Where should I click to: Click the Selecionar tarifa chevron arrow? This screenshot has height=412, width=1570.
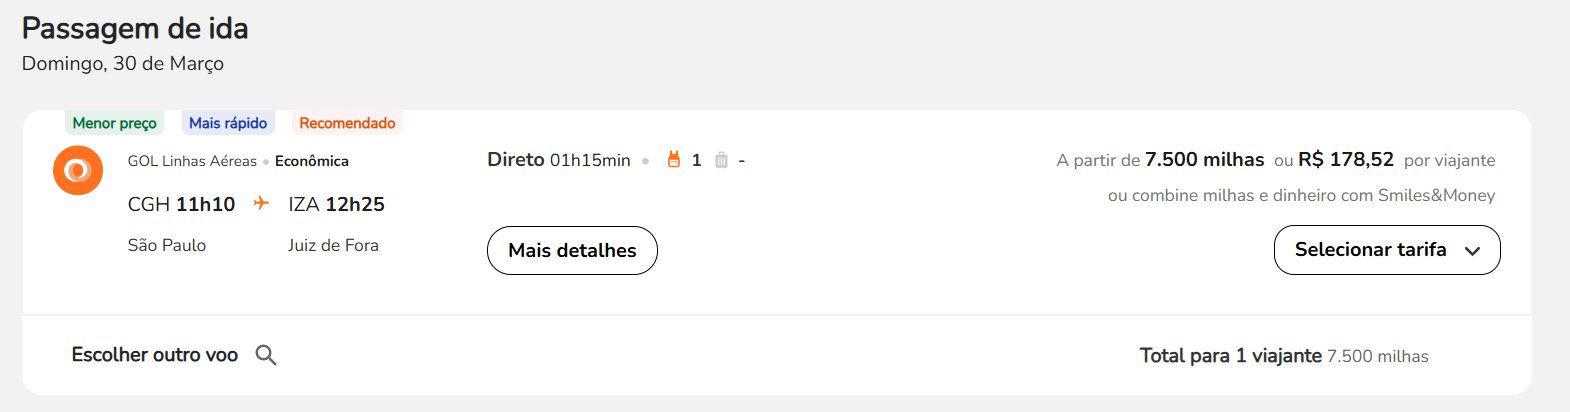pyautogui.click(x=1472, y=251)
